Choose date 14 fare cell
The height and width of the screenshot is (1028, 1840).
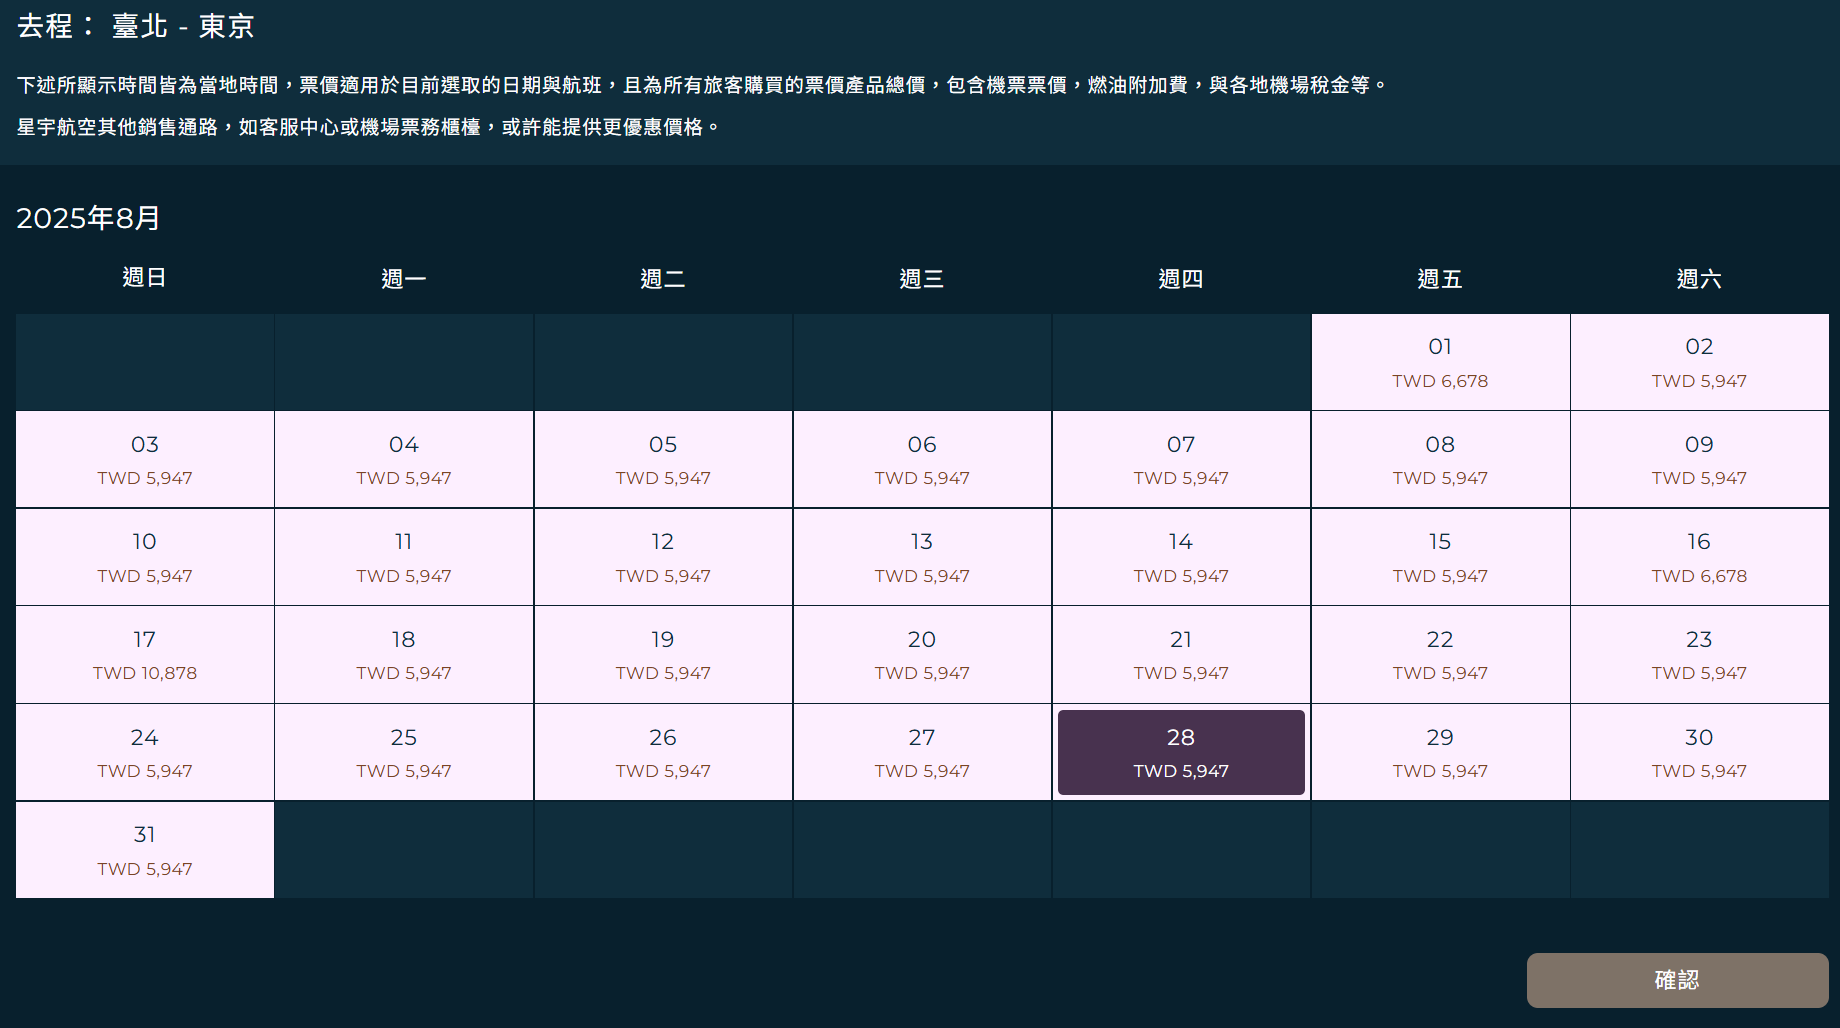point(1181,557)
